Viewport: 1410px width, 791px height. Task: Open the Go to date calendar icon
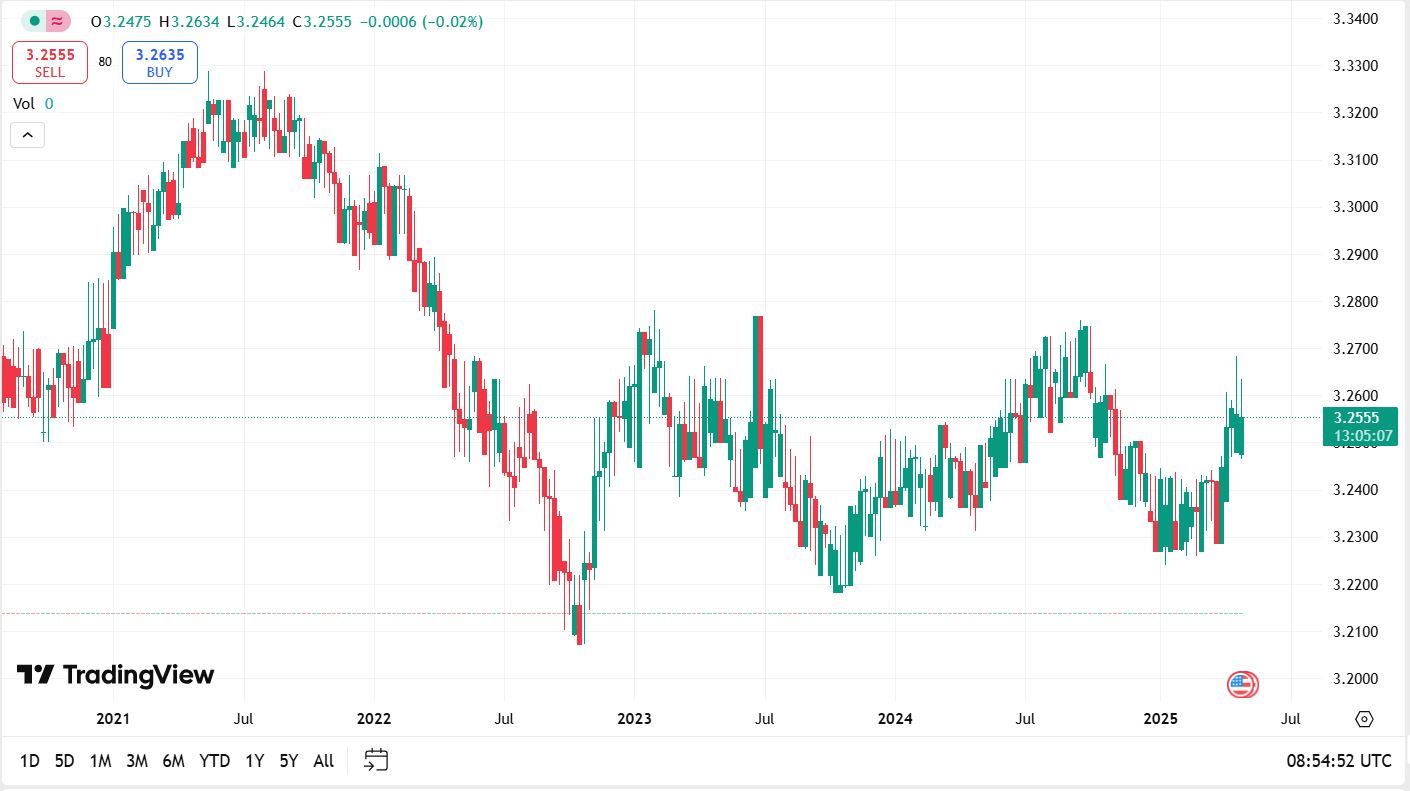point(376,760)
